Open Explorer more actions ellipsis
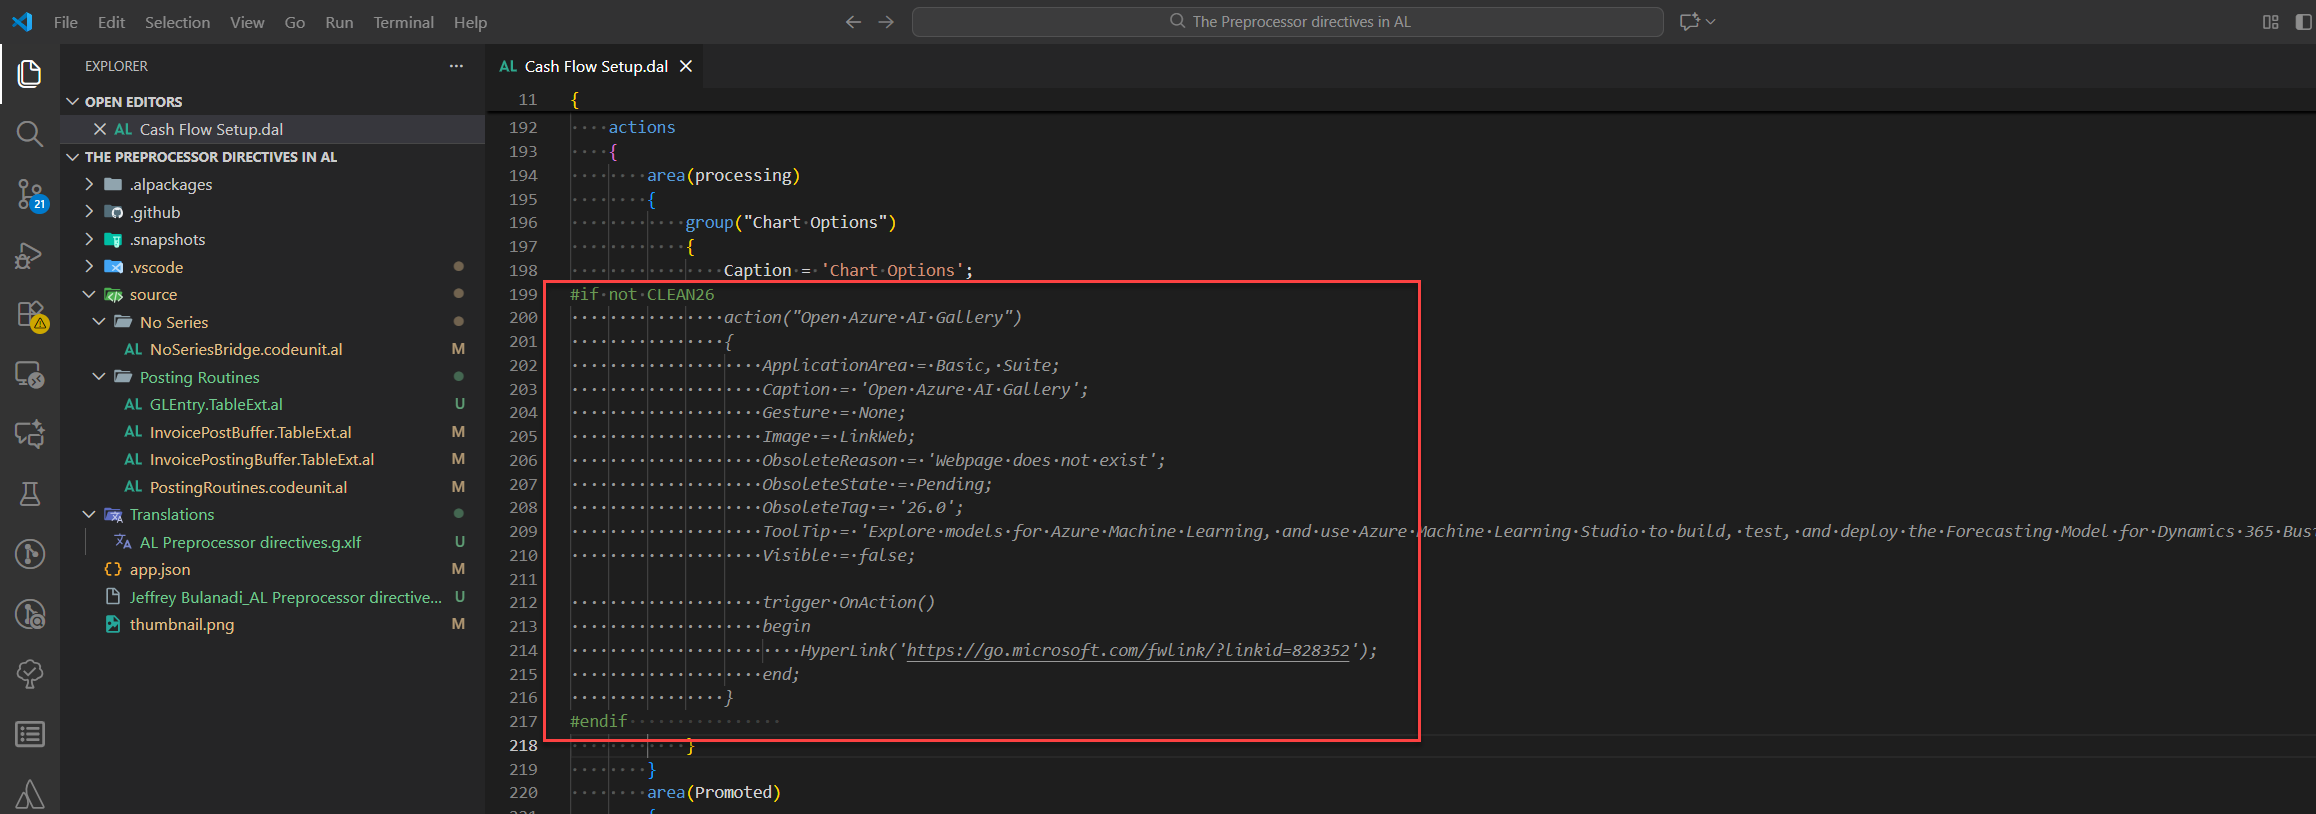The image size is (2316, 814). (456, 66)
